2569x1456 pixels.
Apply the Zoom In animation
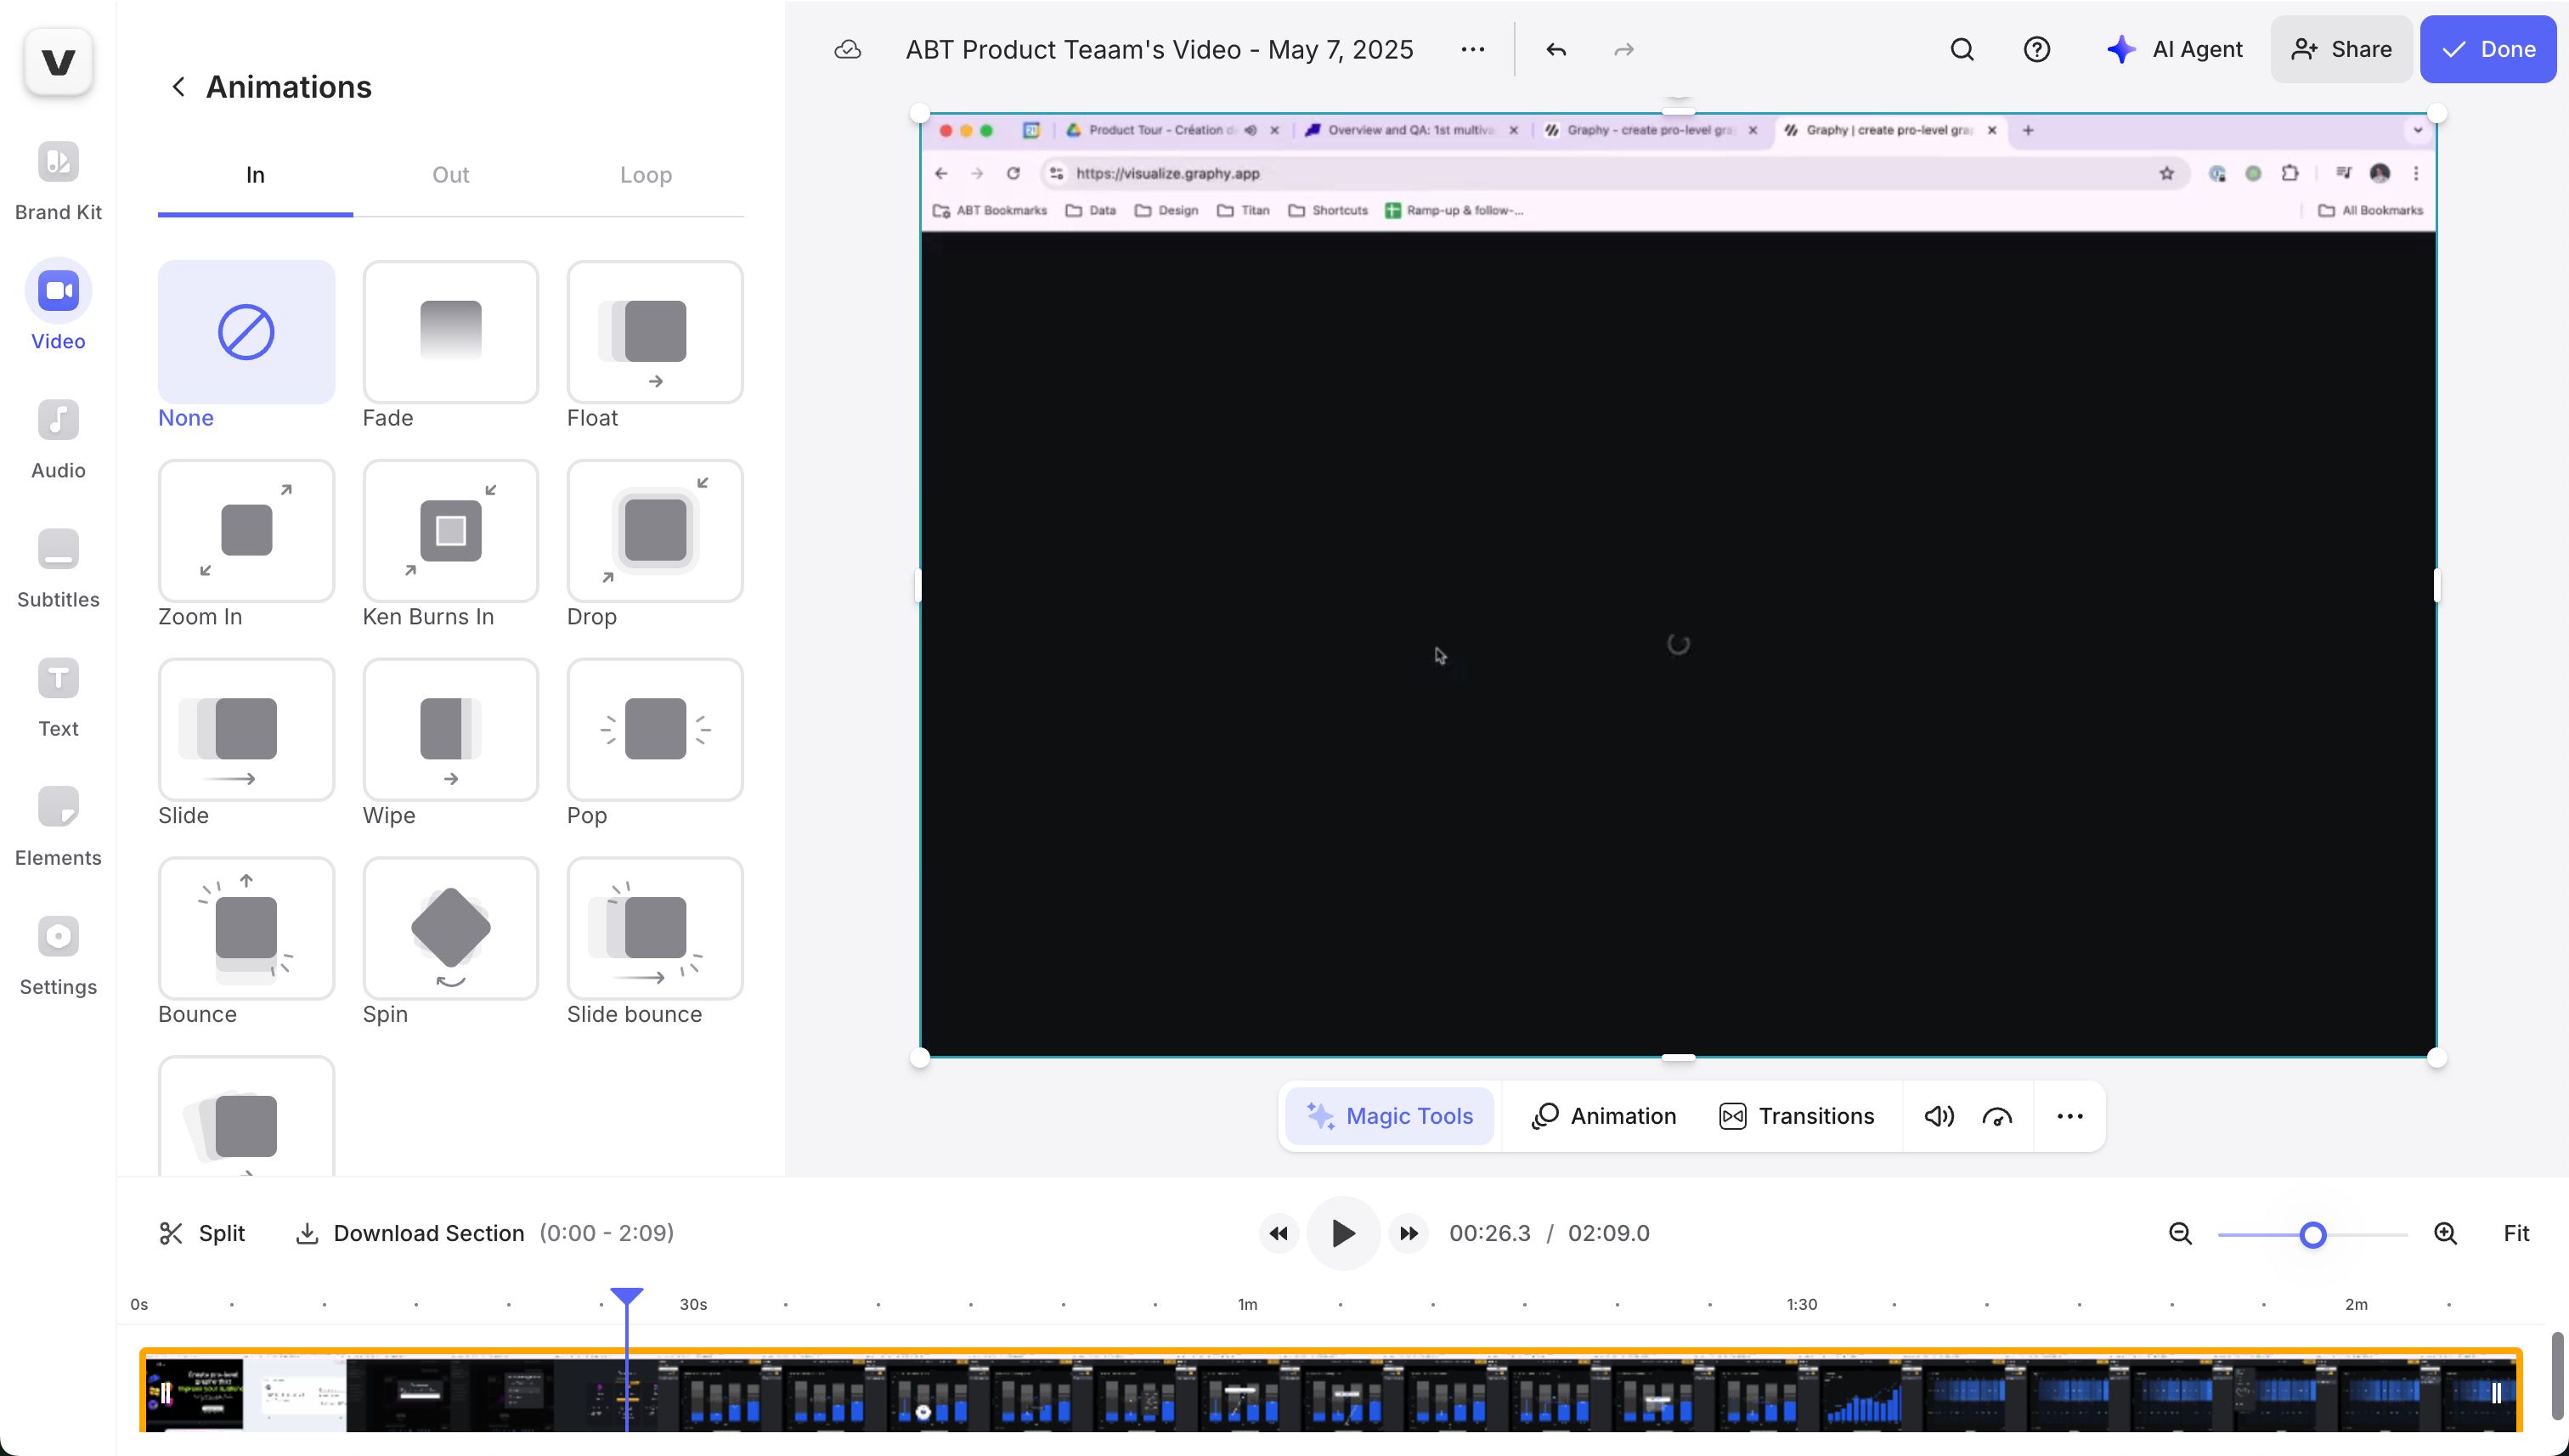tap(246, 531)
